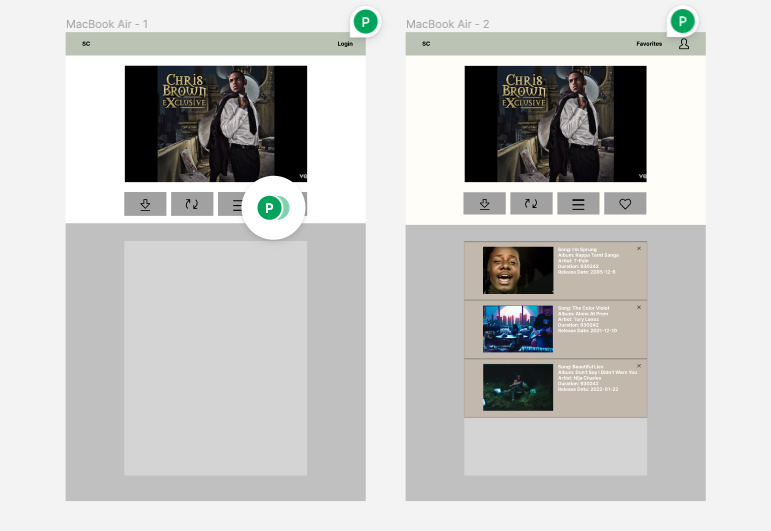This screenshot has width=771, height=531.
Task: Click the text "Release Date: 2022-01-22"
Action: 588,389
